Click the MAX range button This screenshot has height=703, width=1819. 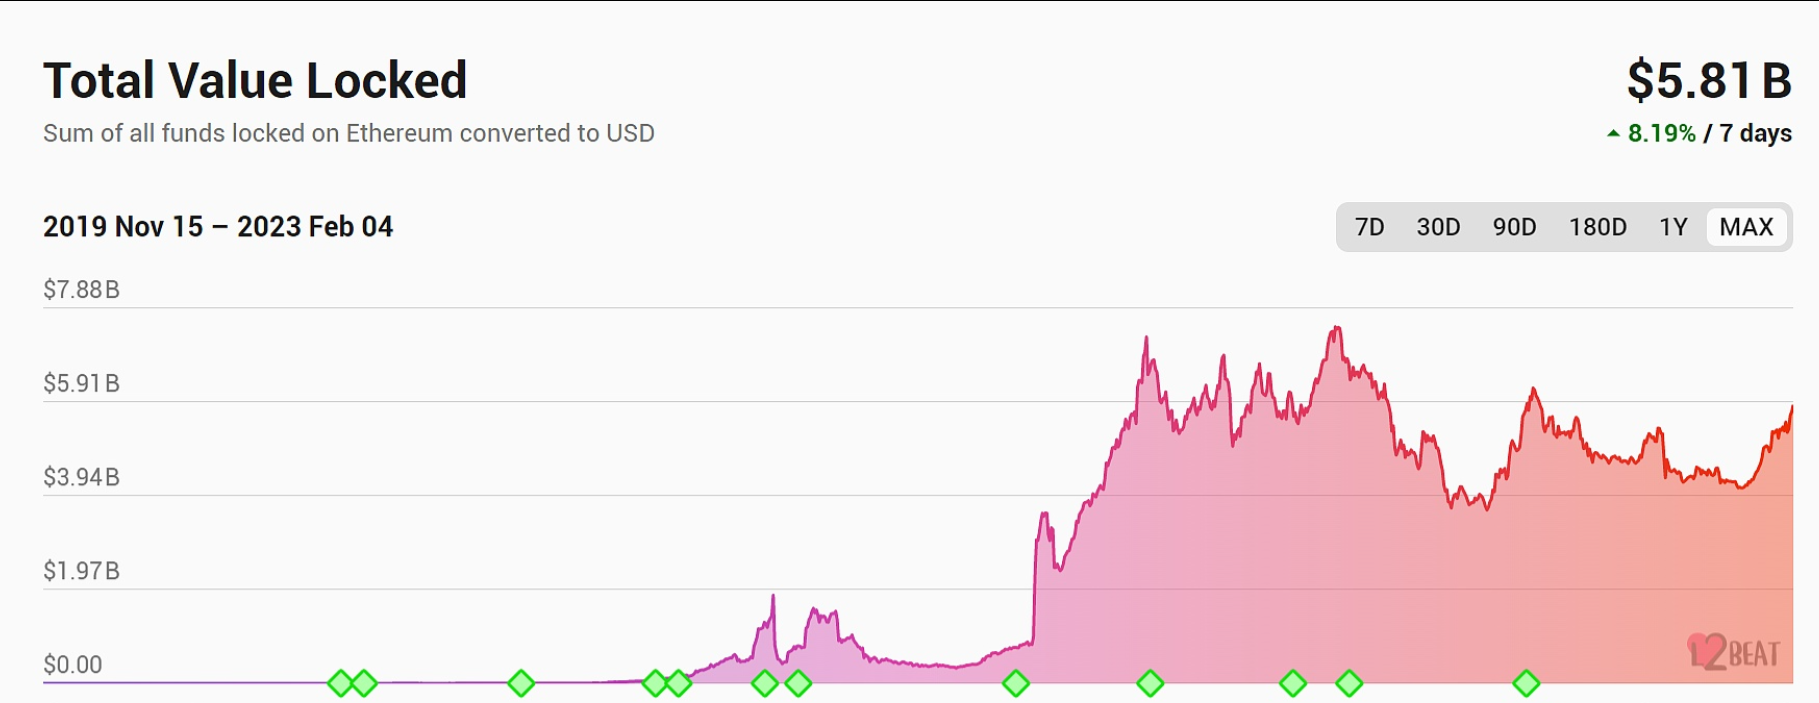click(x=1746, y=227)
